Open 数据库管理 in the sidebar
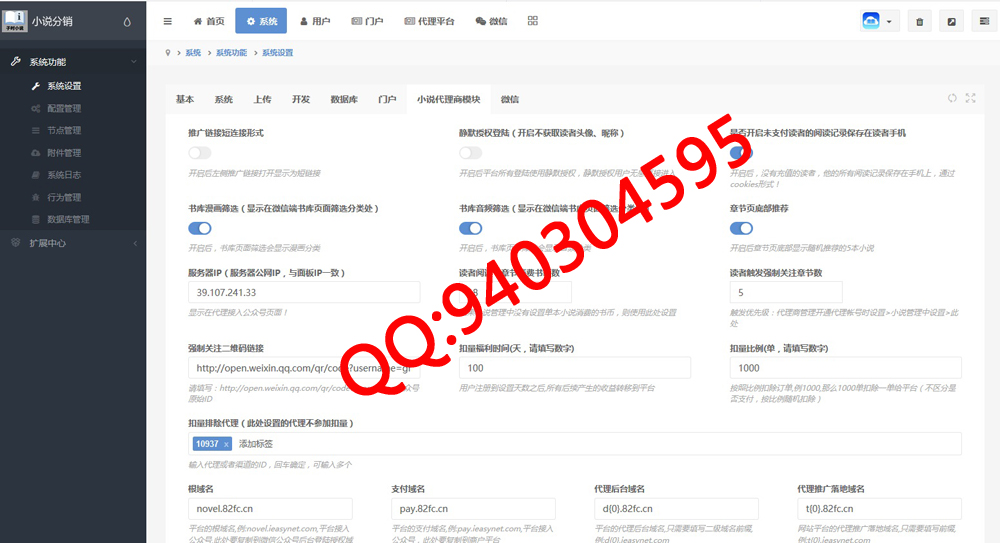The image size is (1000, 543). (x=68, y=219)
